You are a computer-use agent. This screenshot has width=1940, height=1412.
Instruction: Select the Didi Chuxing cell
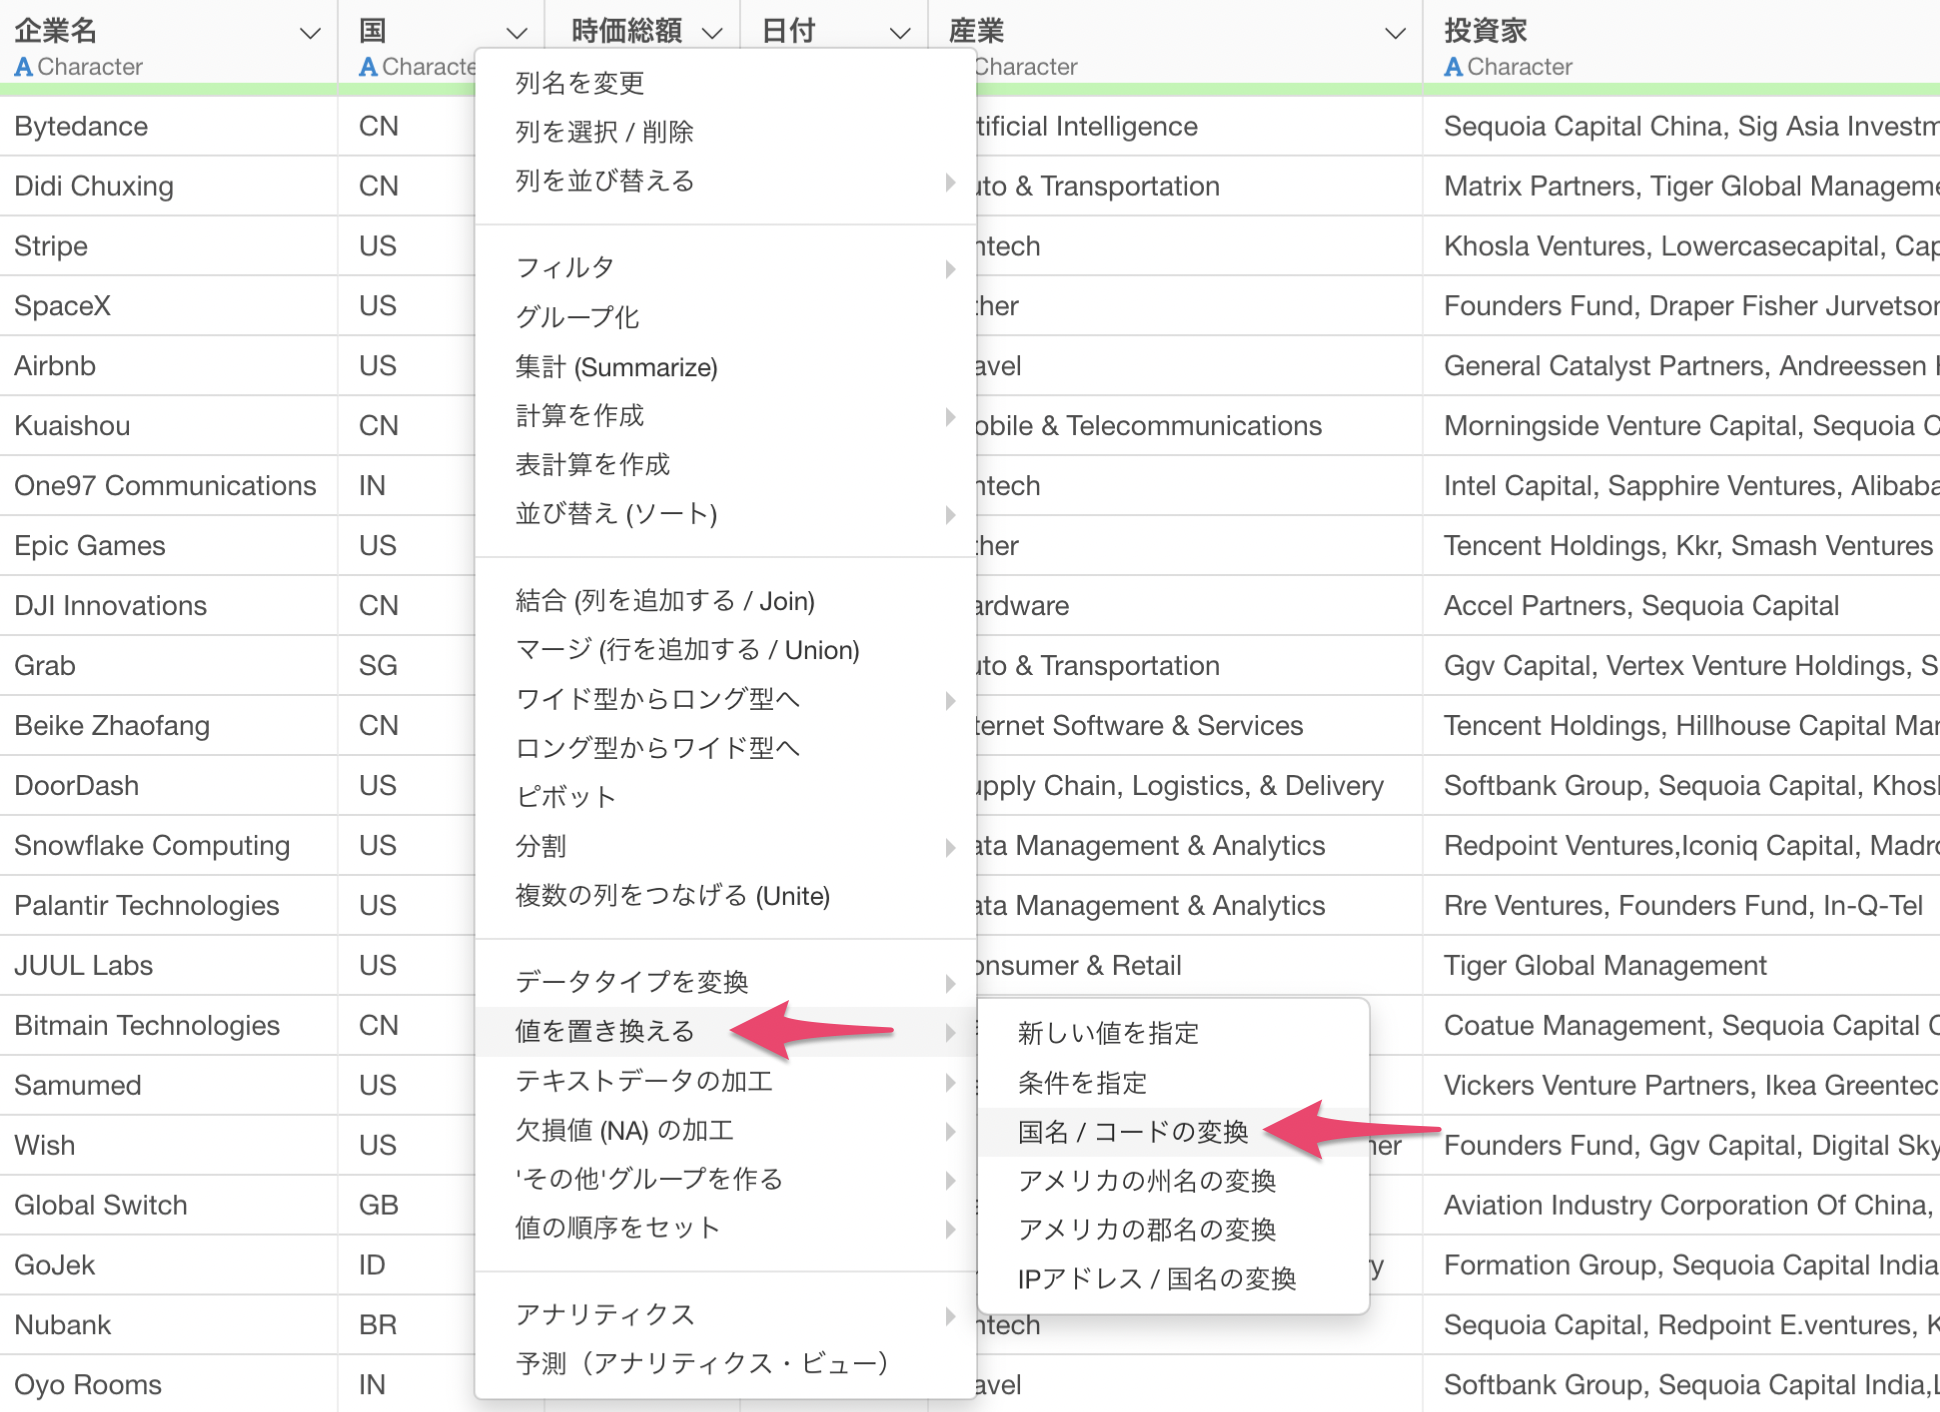click(168, 186)
